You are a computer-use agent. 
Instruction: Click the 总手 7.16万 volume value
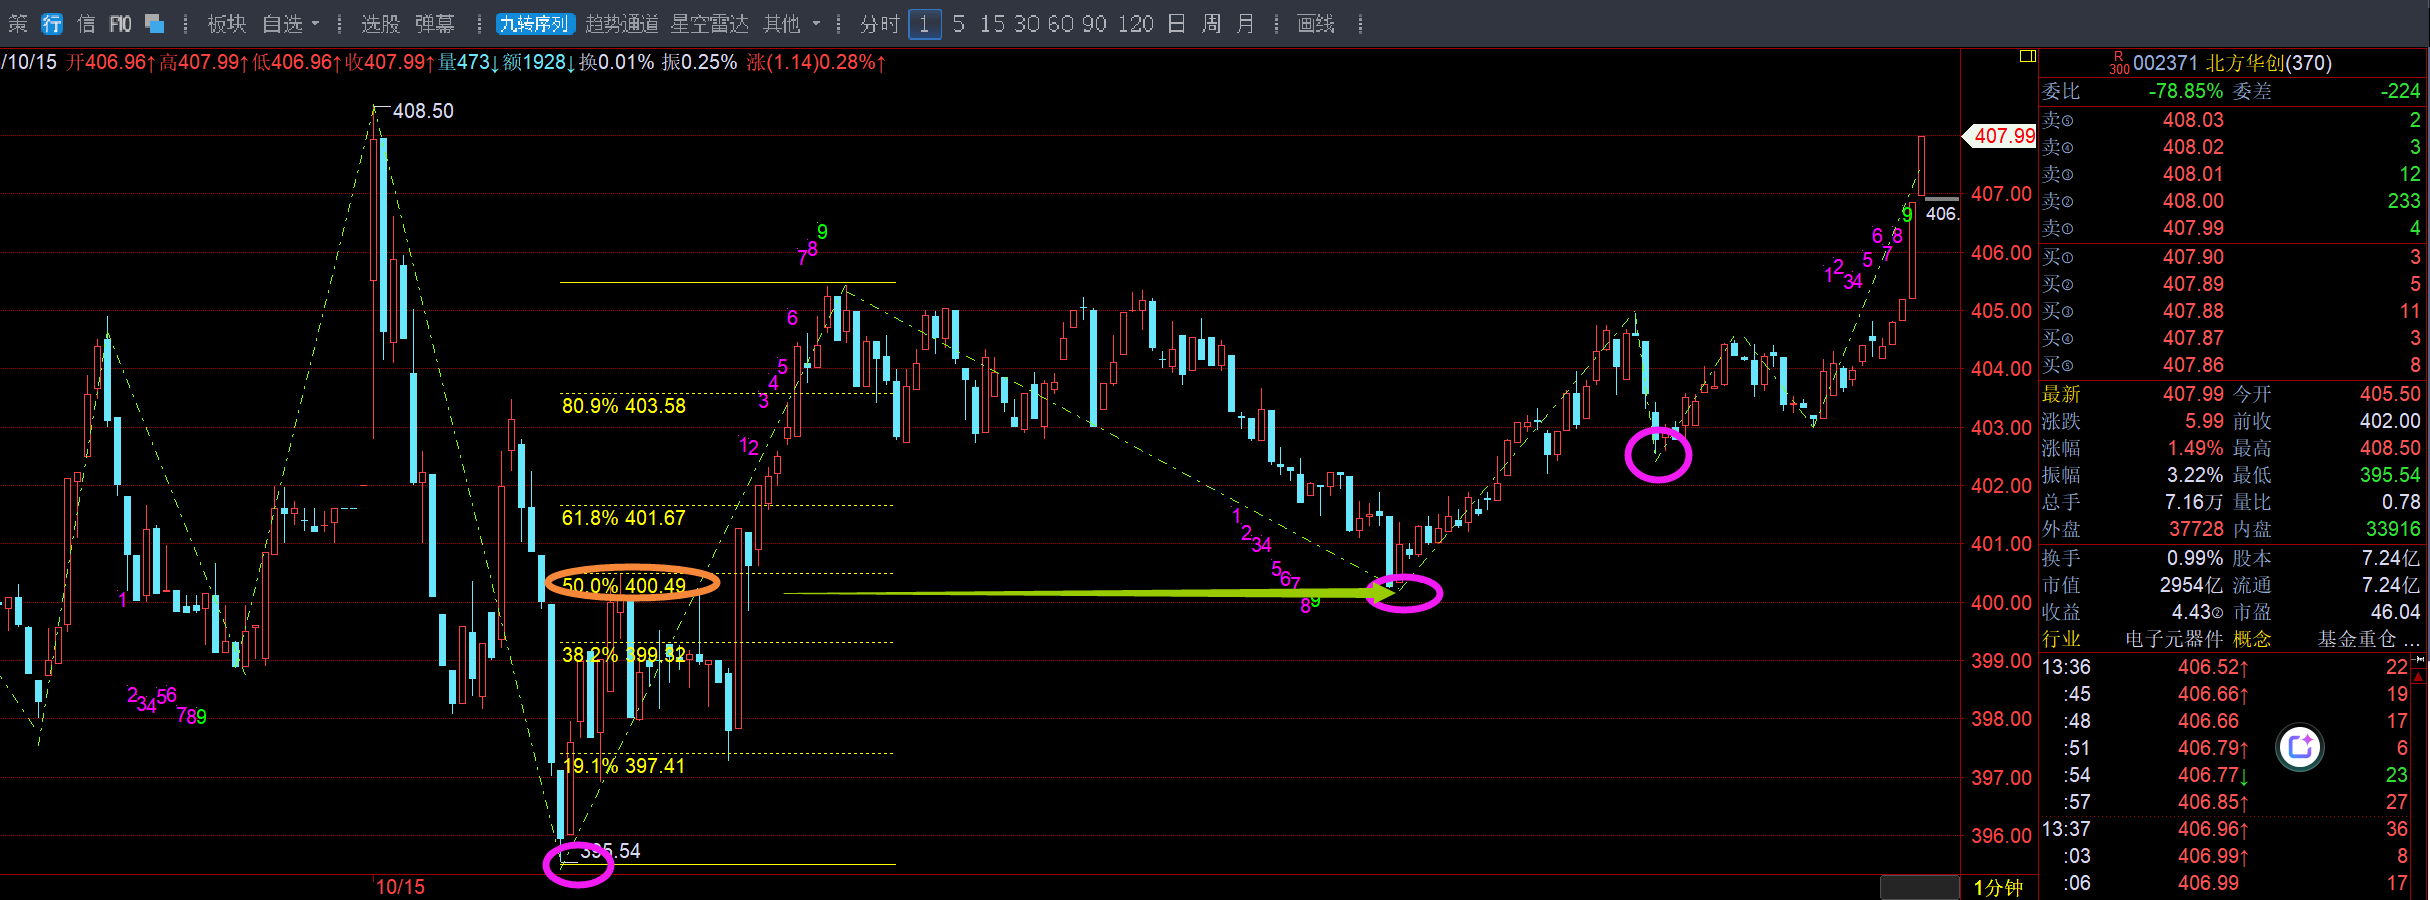click(x=2194, y=502)
